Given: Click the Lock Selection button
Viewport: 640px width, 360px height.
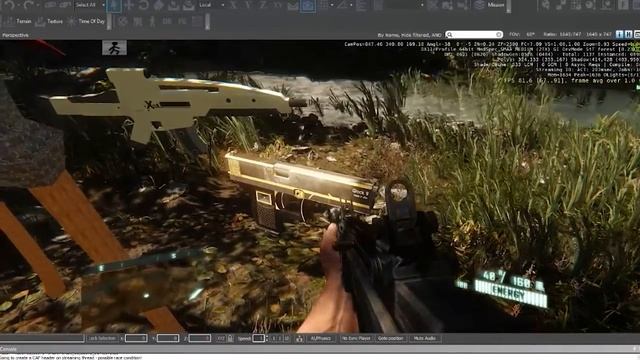Looking at the screenshot, I should (102, 338).
